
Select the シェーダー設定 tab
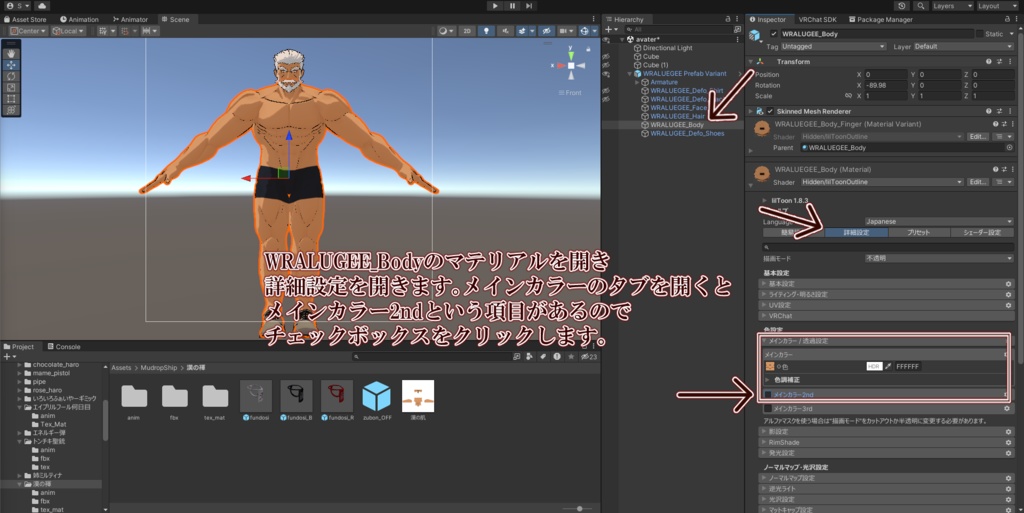click(x=982, y=232)
